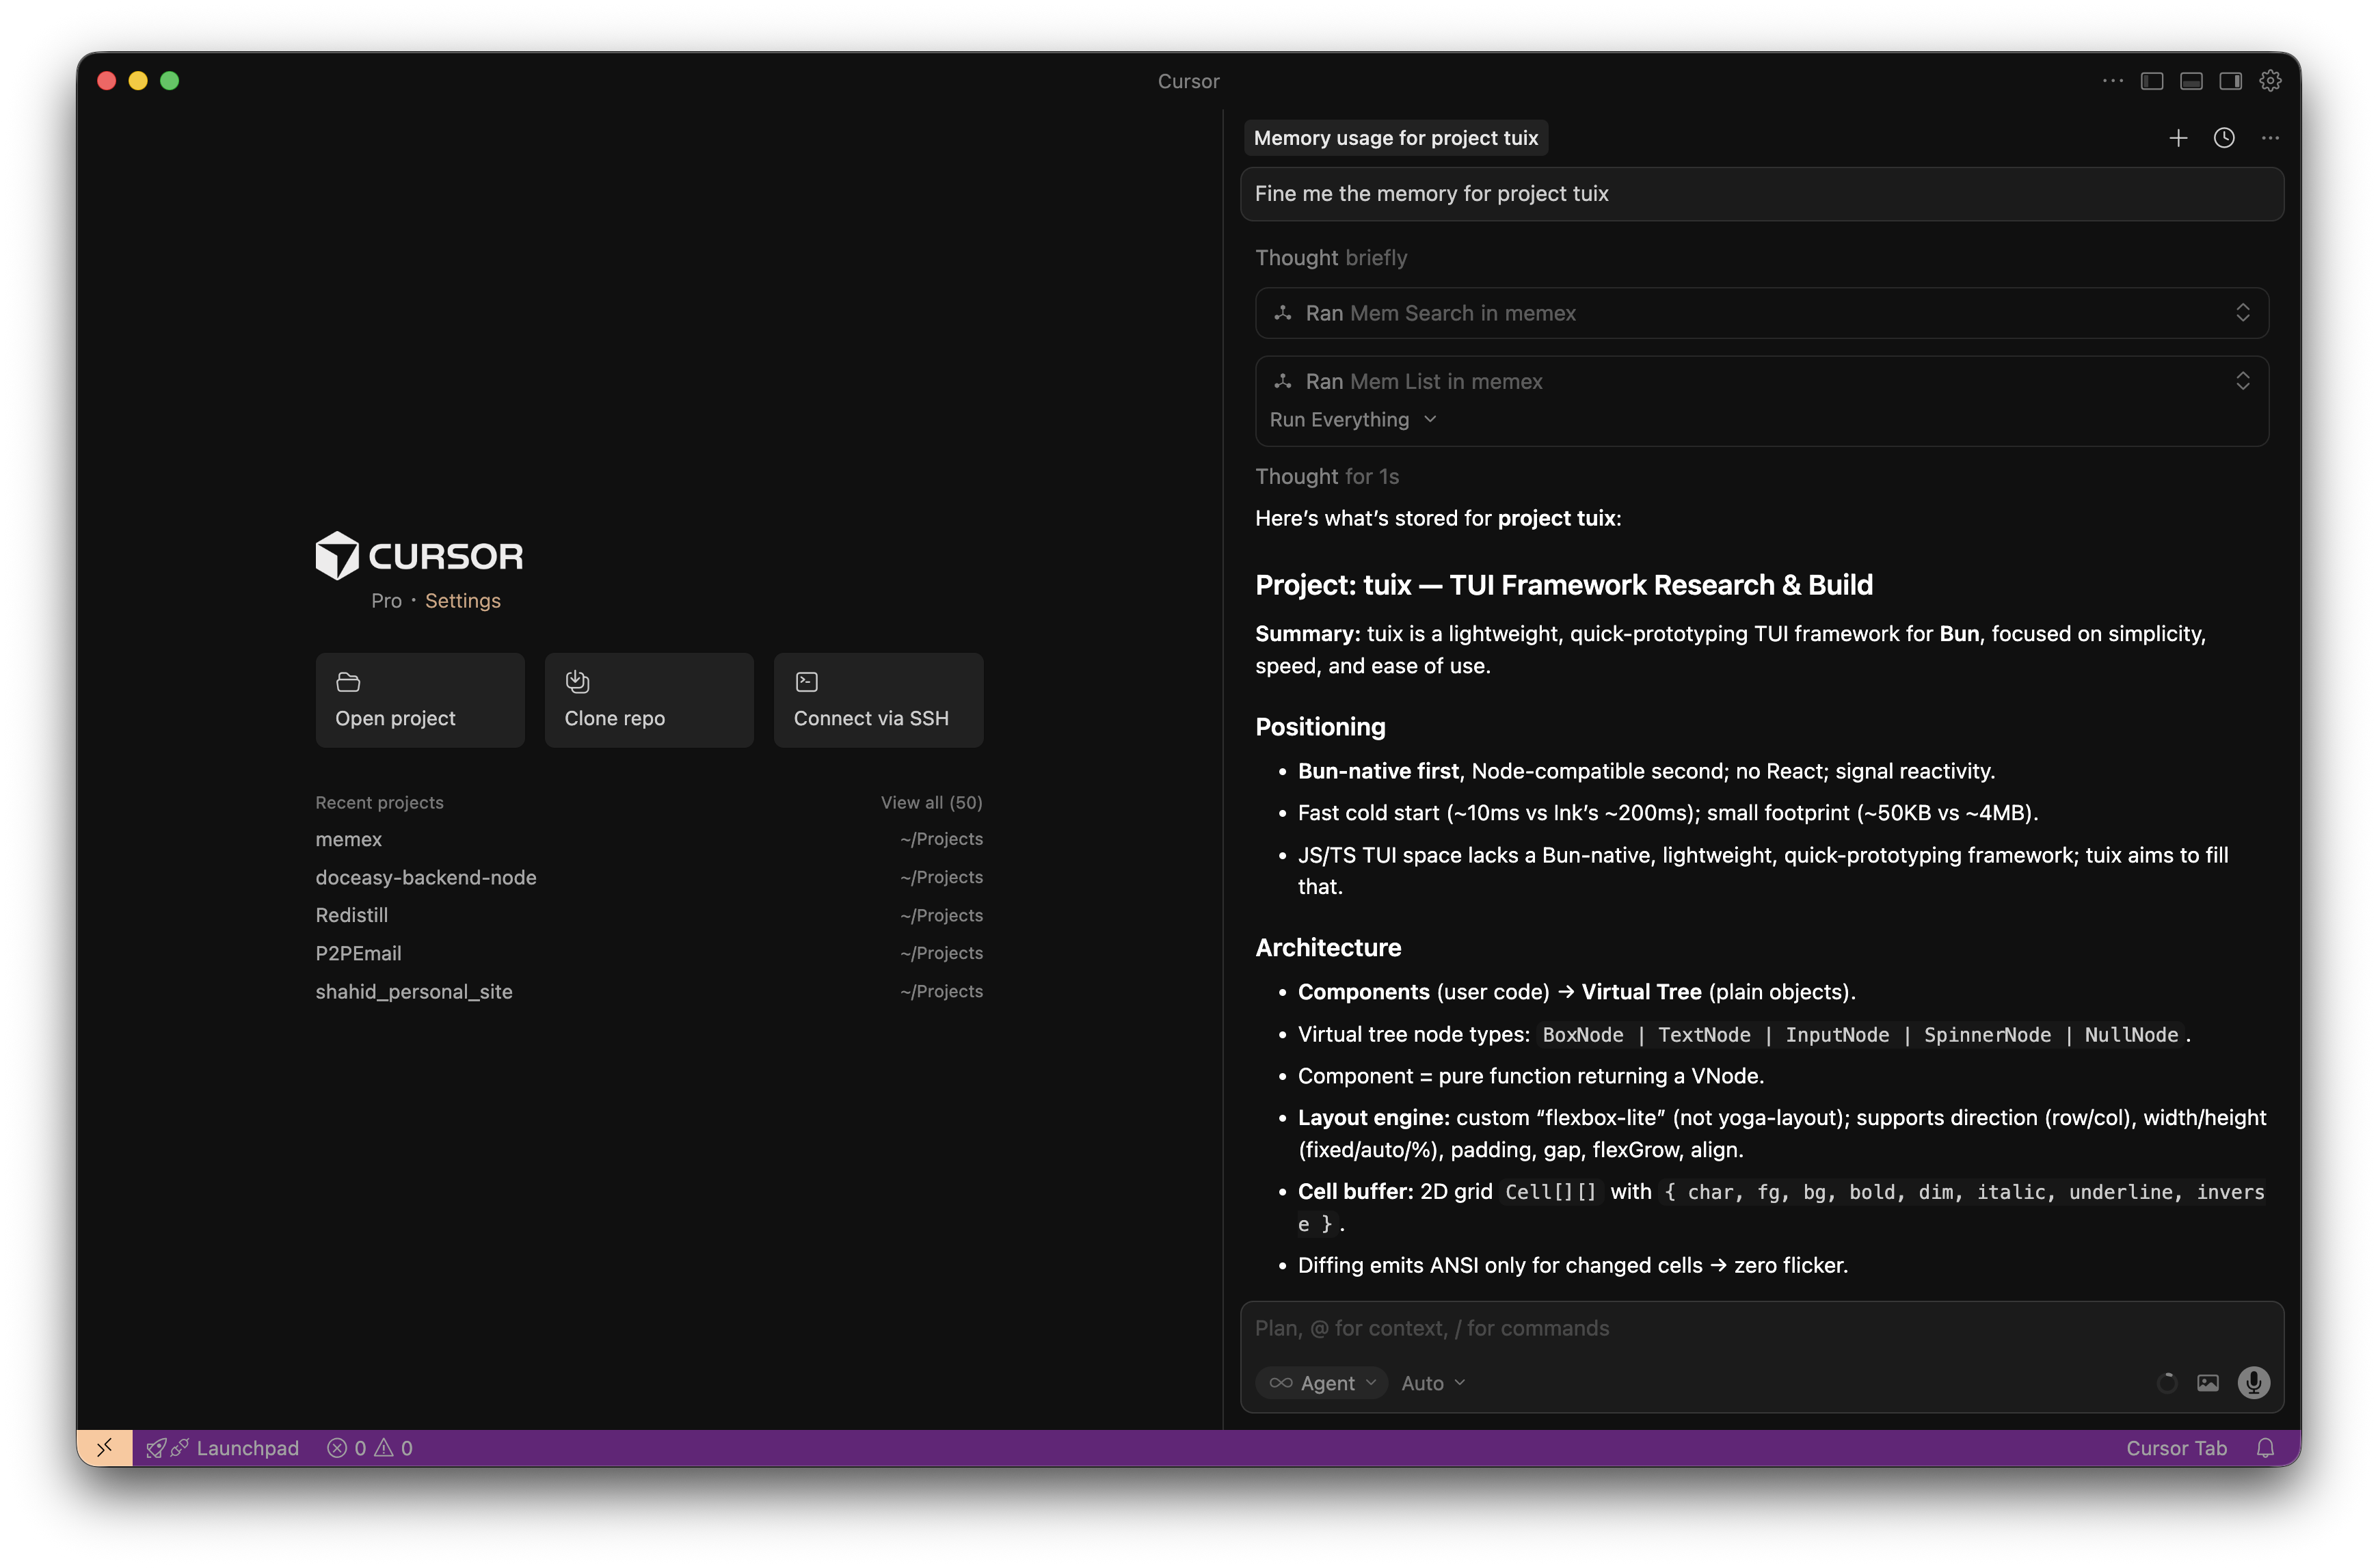Click the Clone repo button
The height and width of the screenshot is (1568, 2378).
click(649, 700)
